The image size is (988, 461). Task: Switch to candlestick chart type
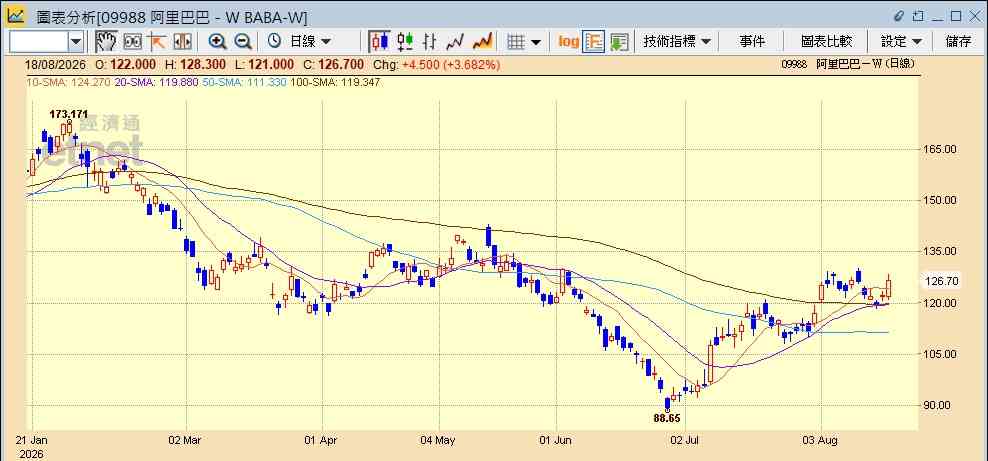click(380, 42)
